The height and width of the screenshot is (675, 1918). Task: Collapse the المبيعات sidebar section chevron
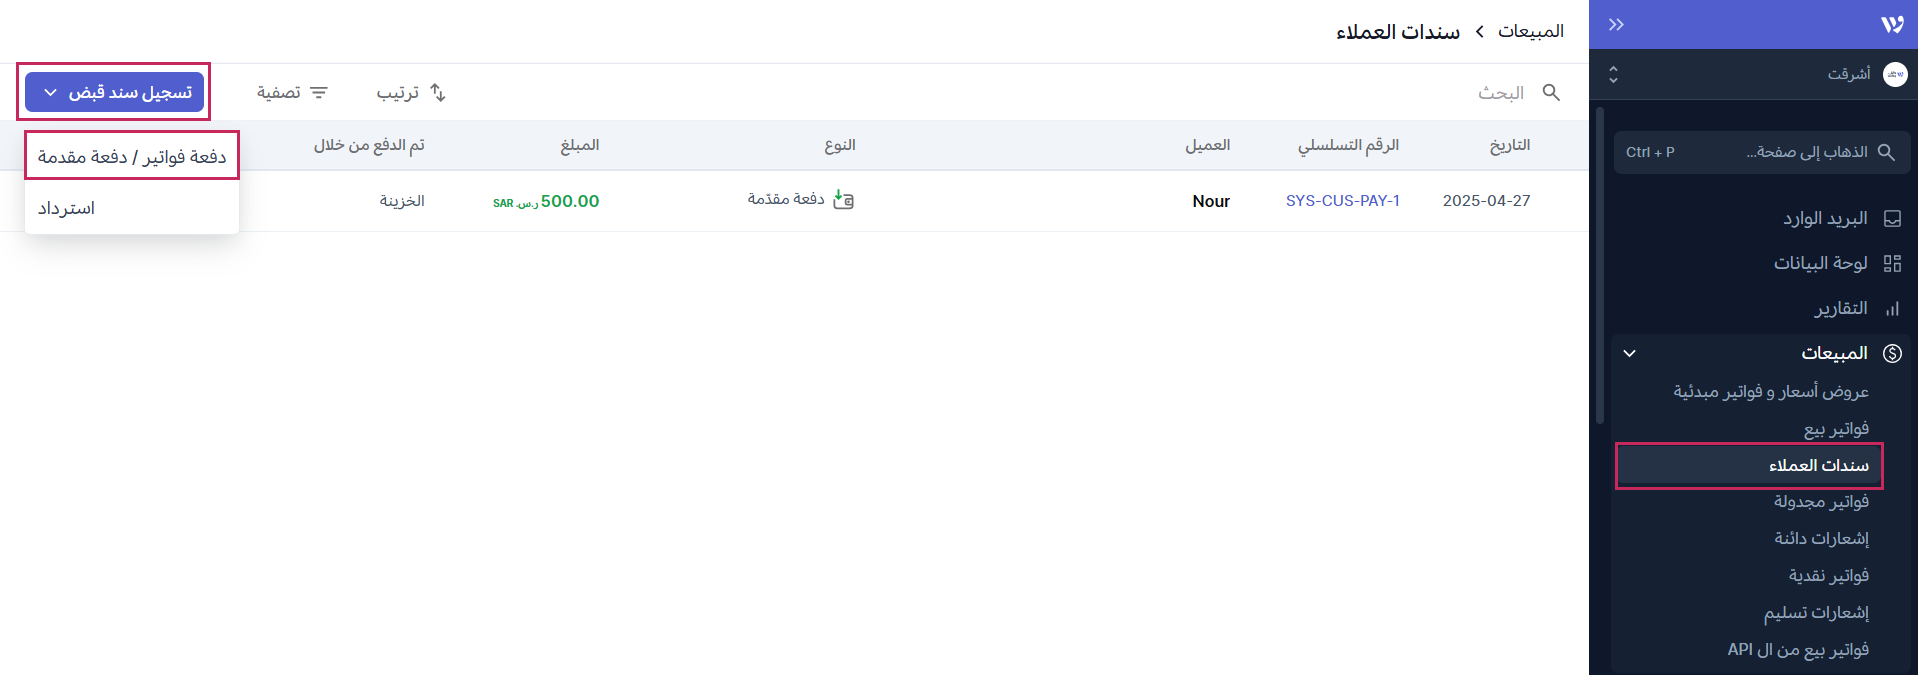(x=1629, y=353)
